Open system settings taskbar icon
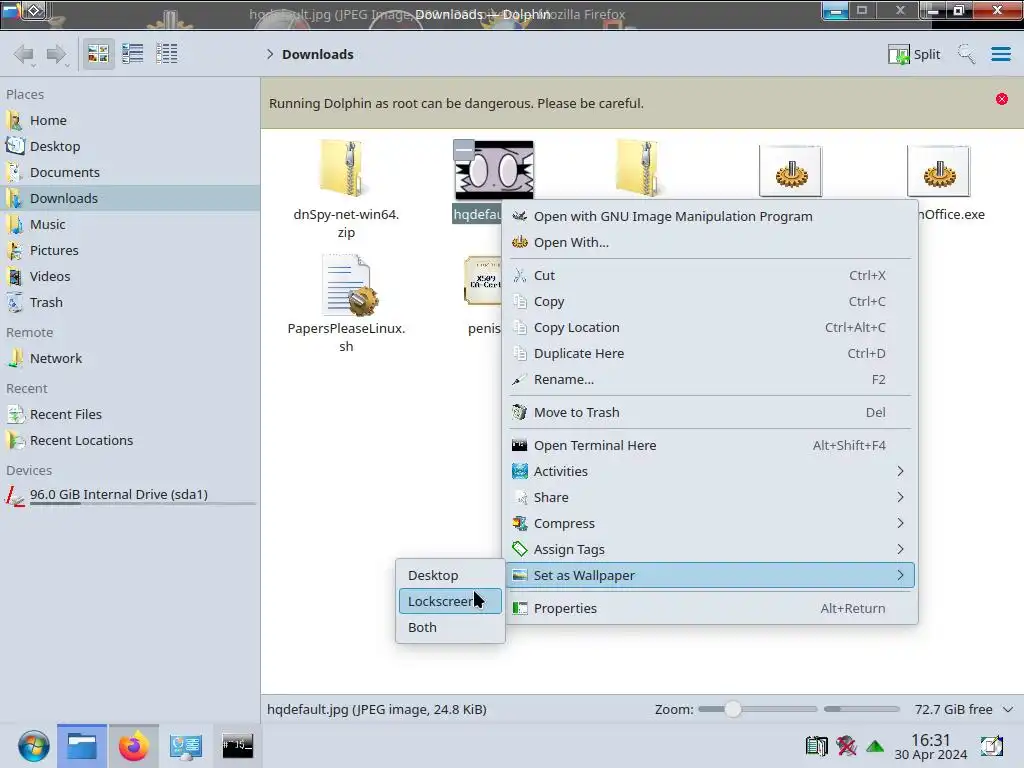The height and width of the screenshot is (768, 1024). tap(185, 746)
